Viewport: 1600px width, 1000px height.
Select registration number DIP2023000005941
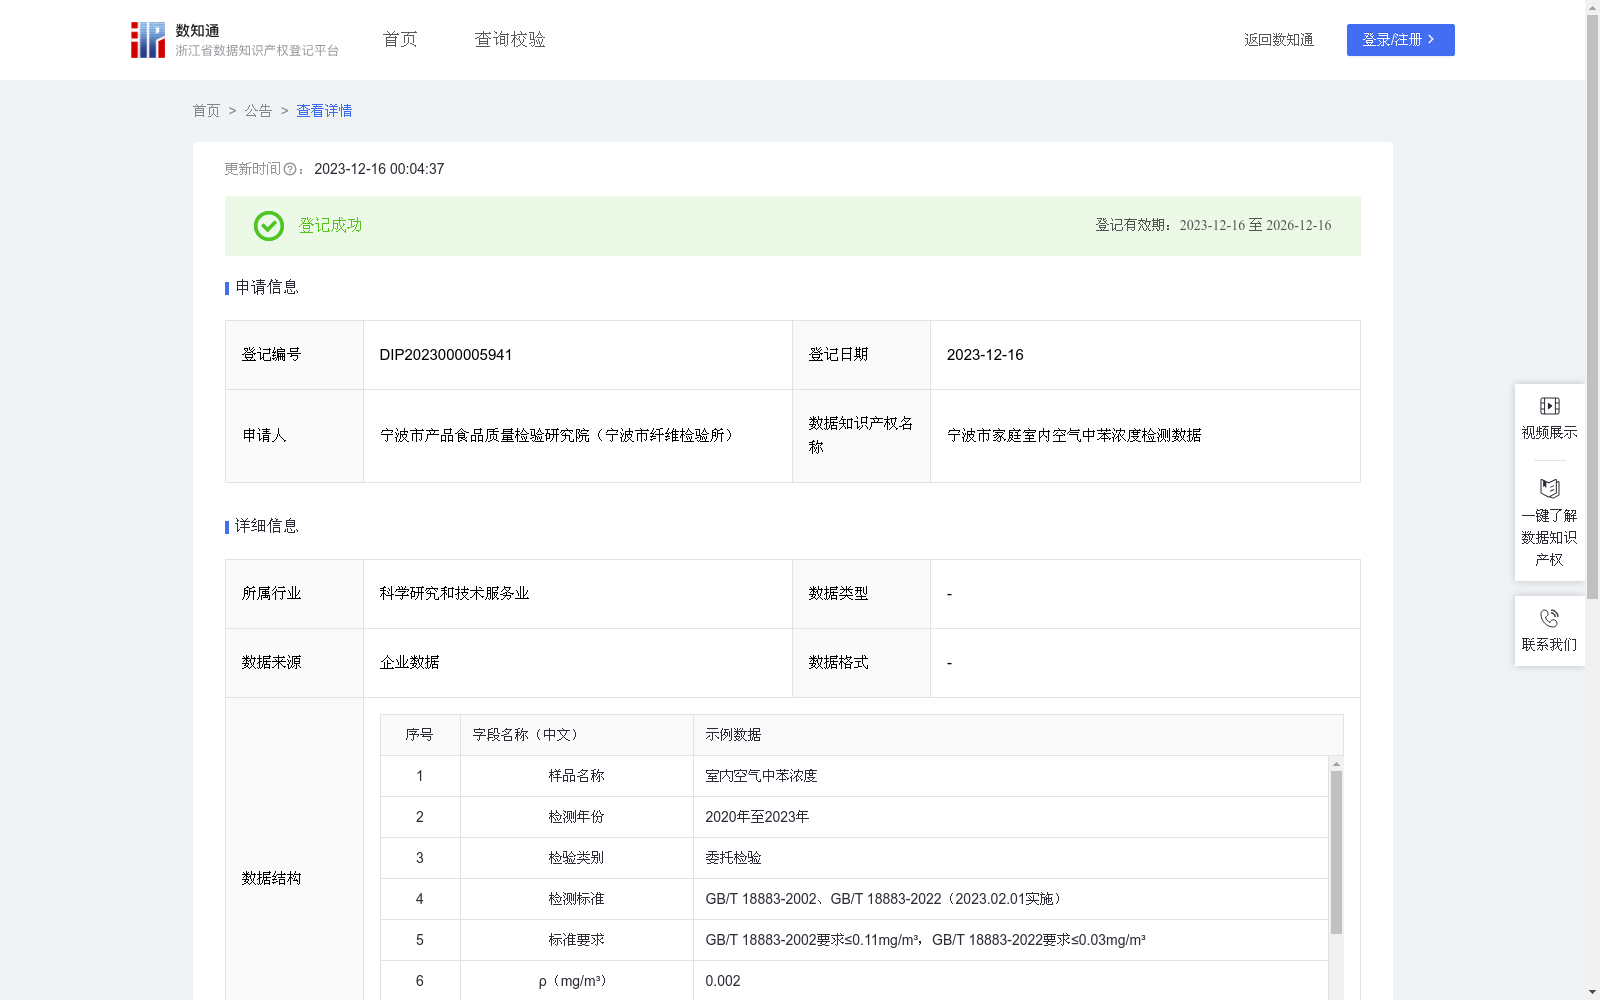pos(446,355)
